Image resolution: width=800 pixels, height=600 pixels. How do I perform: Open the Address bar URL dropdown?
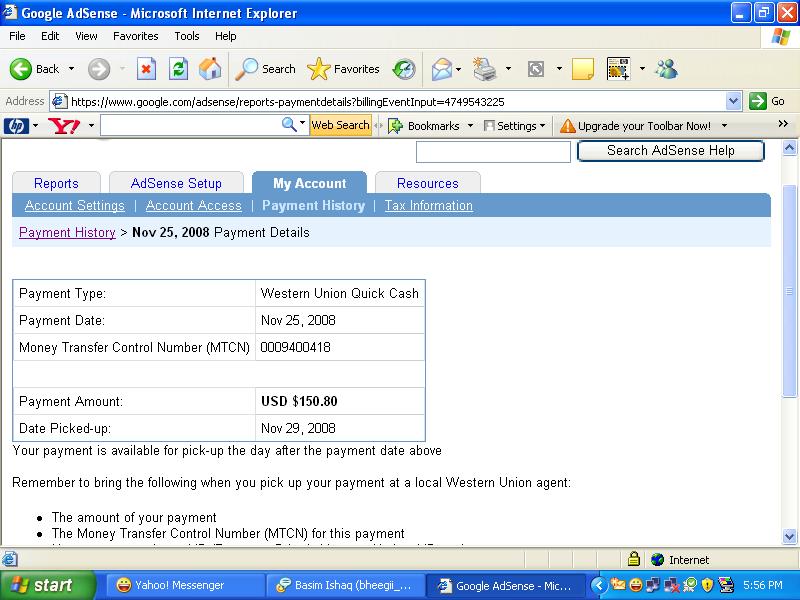tap(733, 101)
